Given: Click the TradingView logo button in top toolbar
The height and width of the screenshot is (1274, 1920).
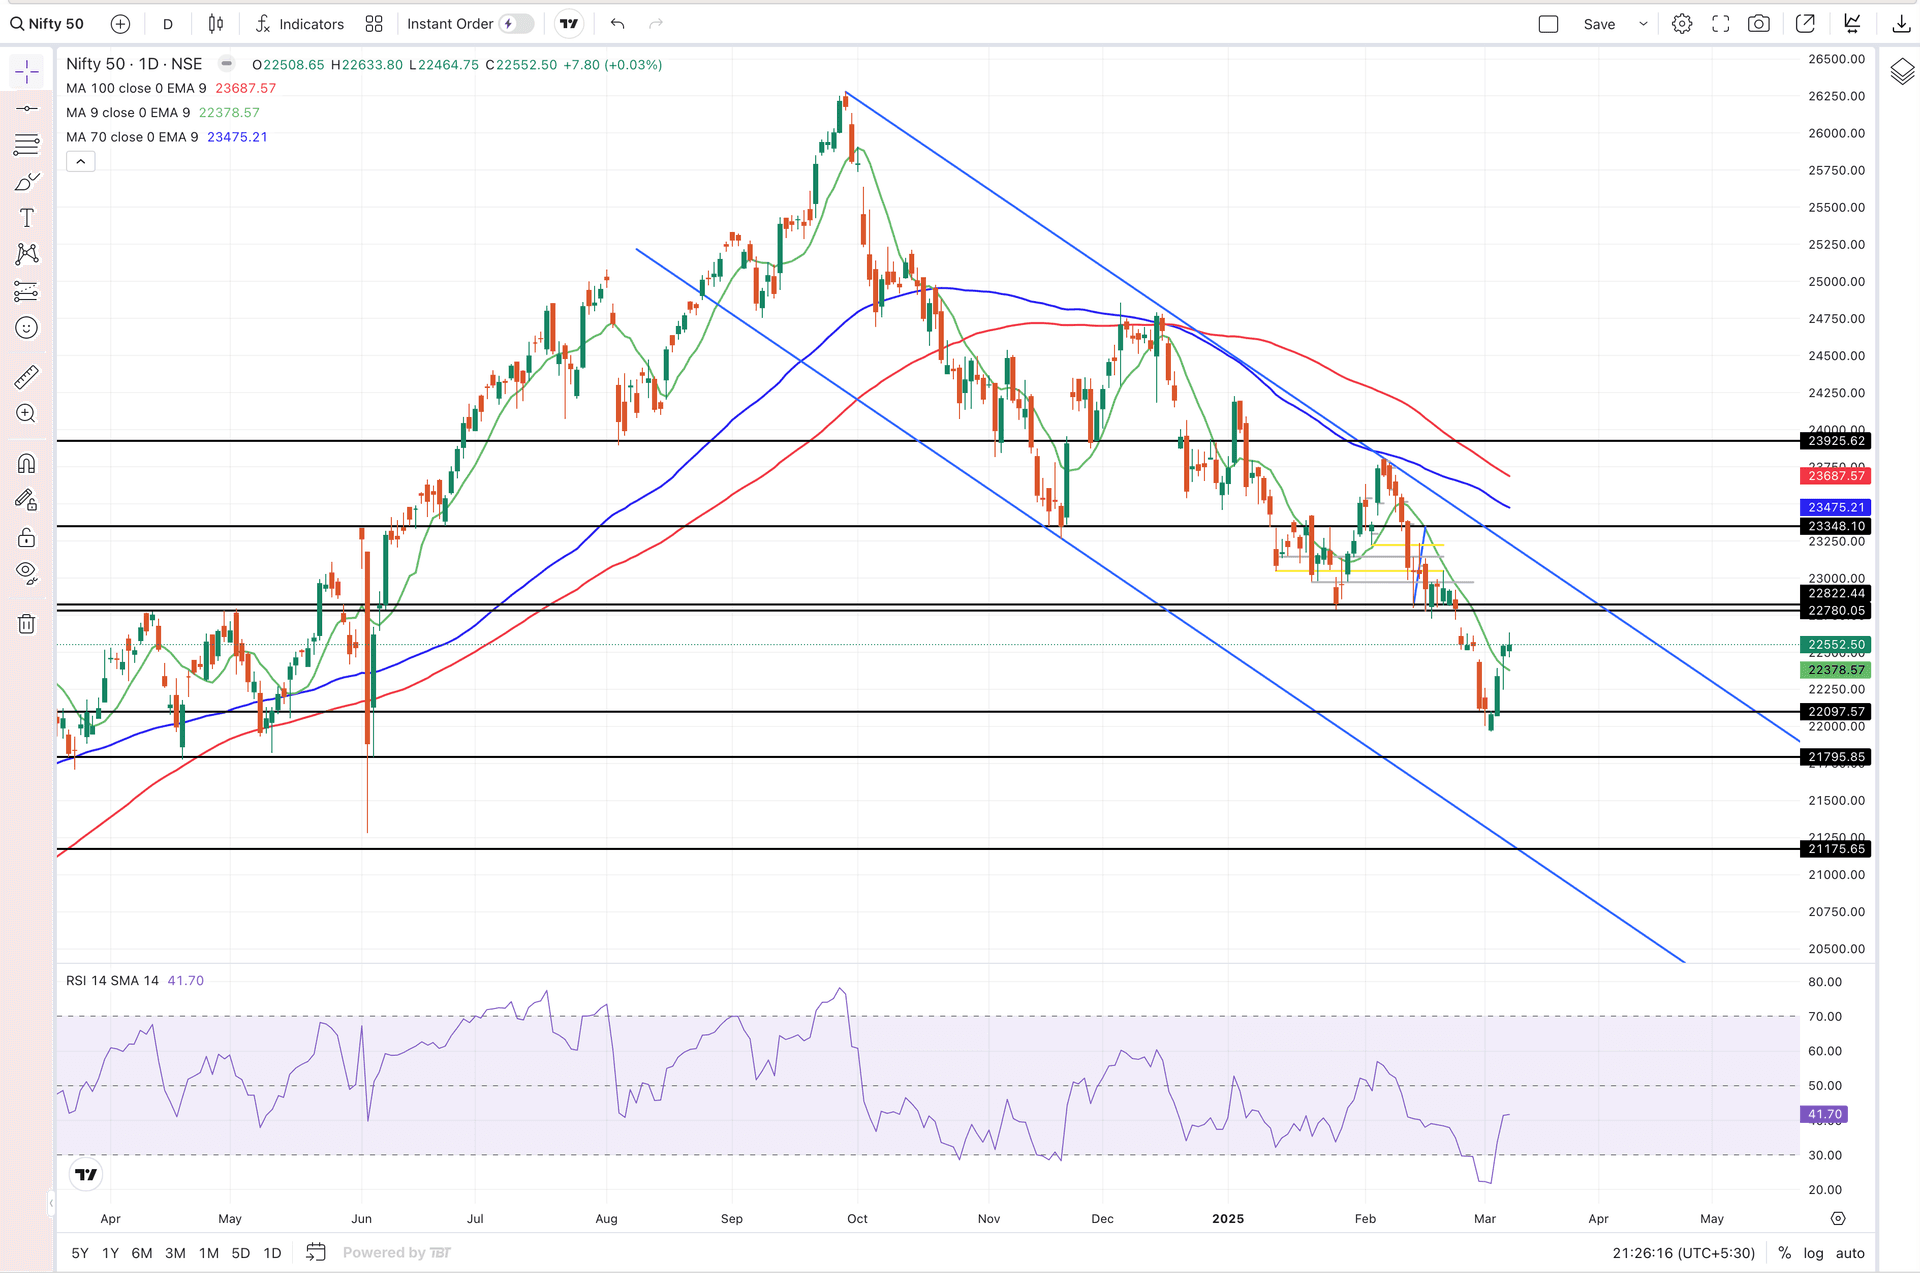Looking at the screenshot, I should pos(569,24).
